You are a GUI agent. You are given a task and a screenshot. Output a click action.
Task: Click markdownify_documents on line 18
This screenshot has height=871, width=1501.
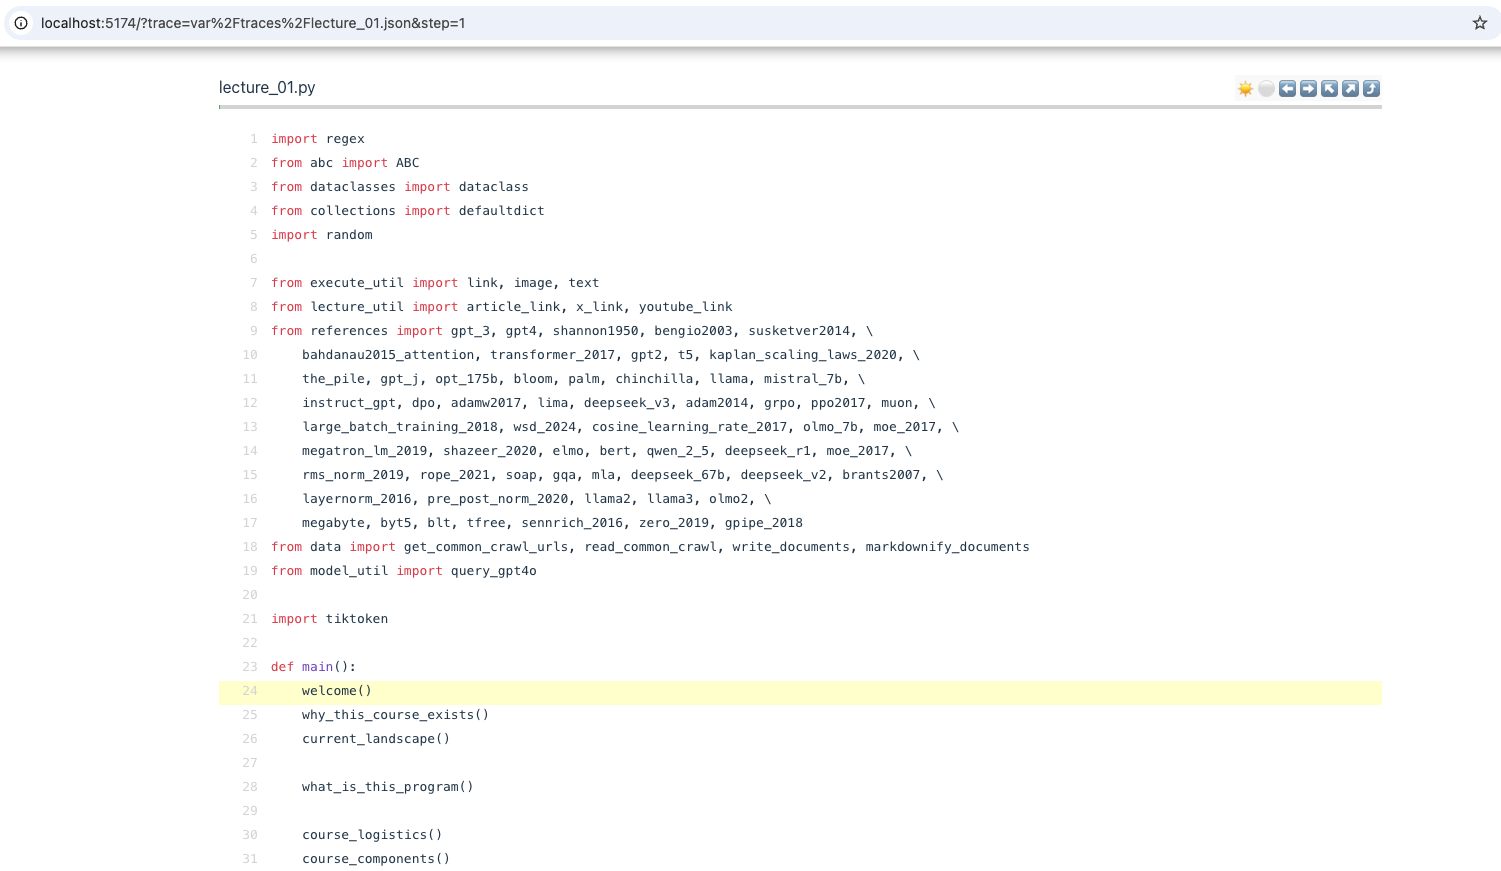pyautogui.click(x=947, y=547)
